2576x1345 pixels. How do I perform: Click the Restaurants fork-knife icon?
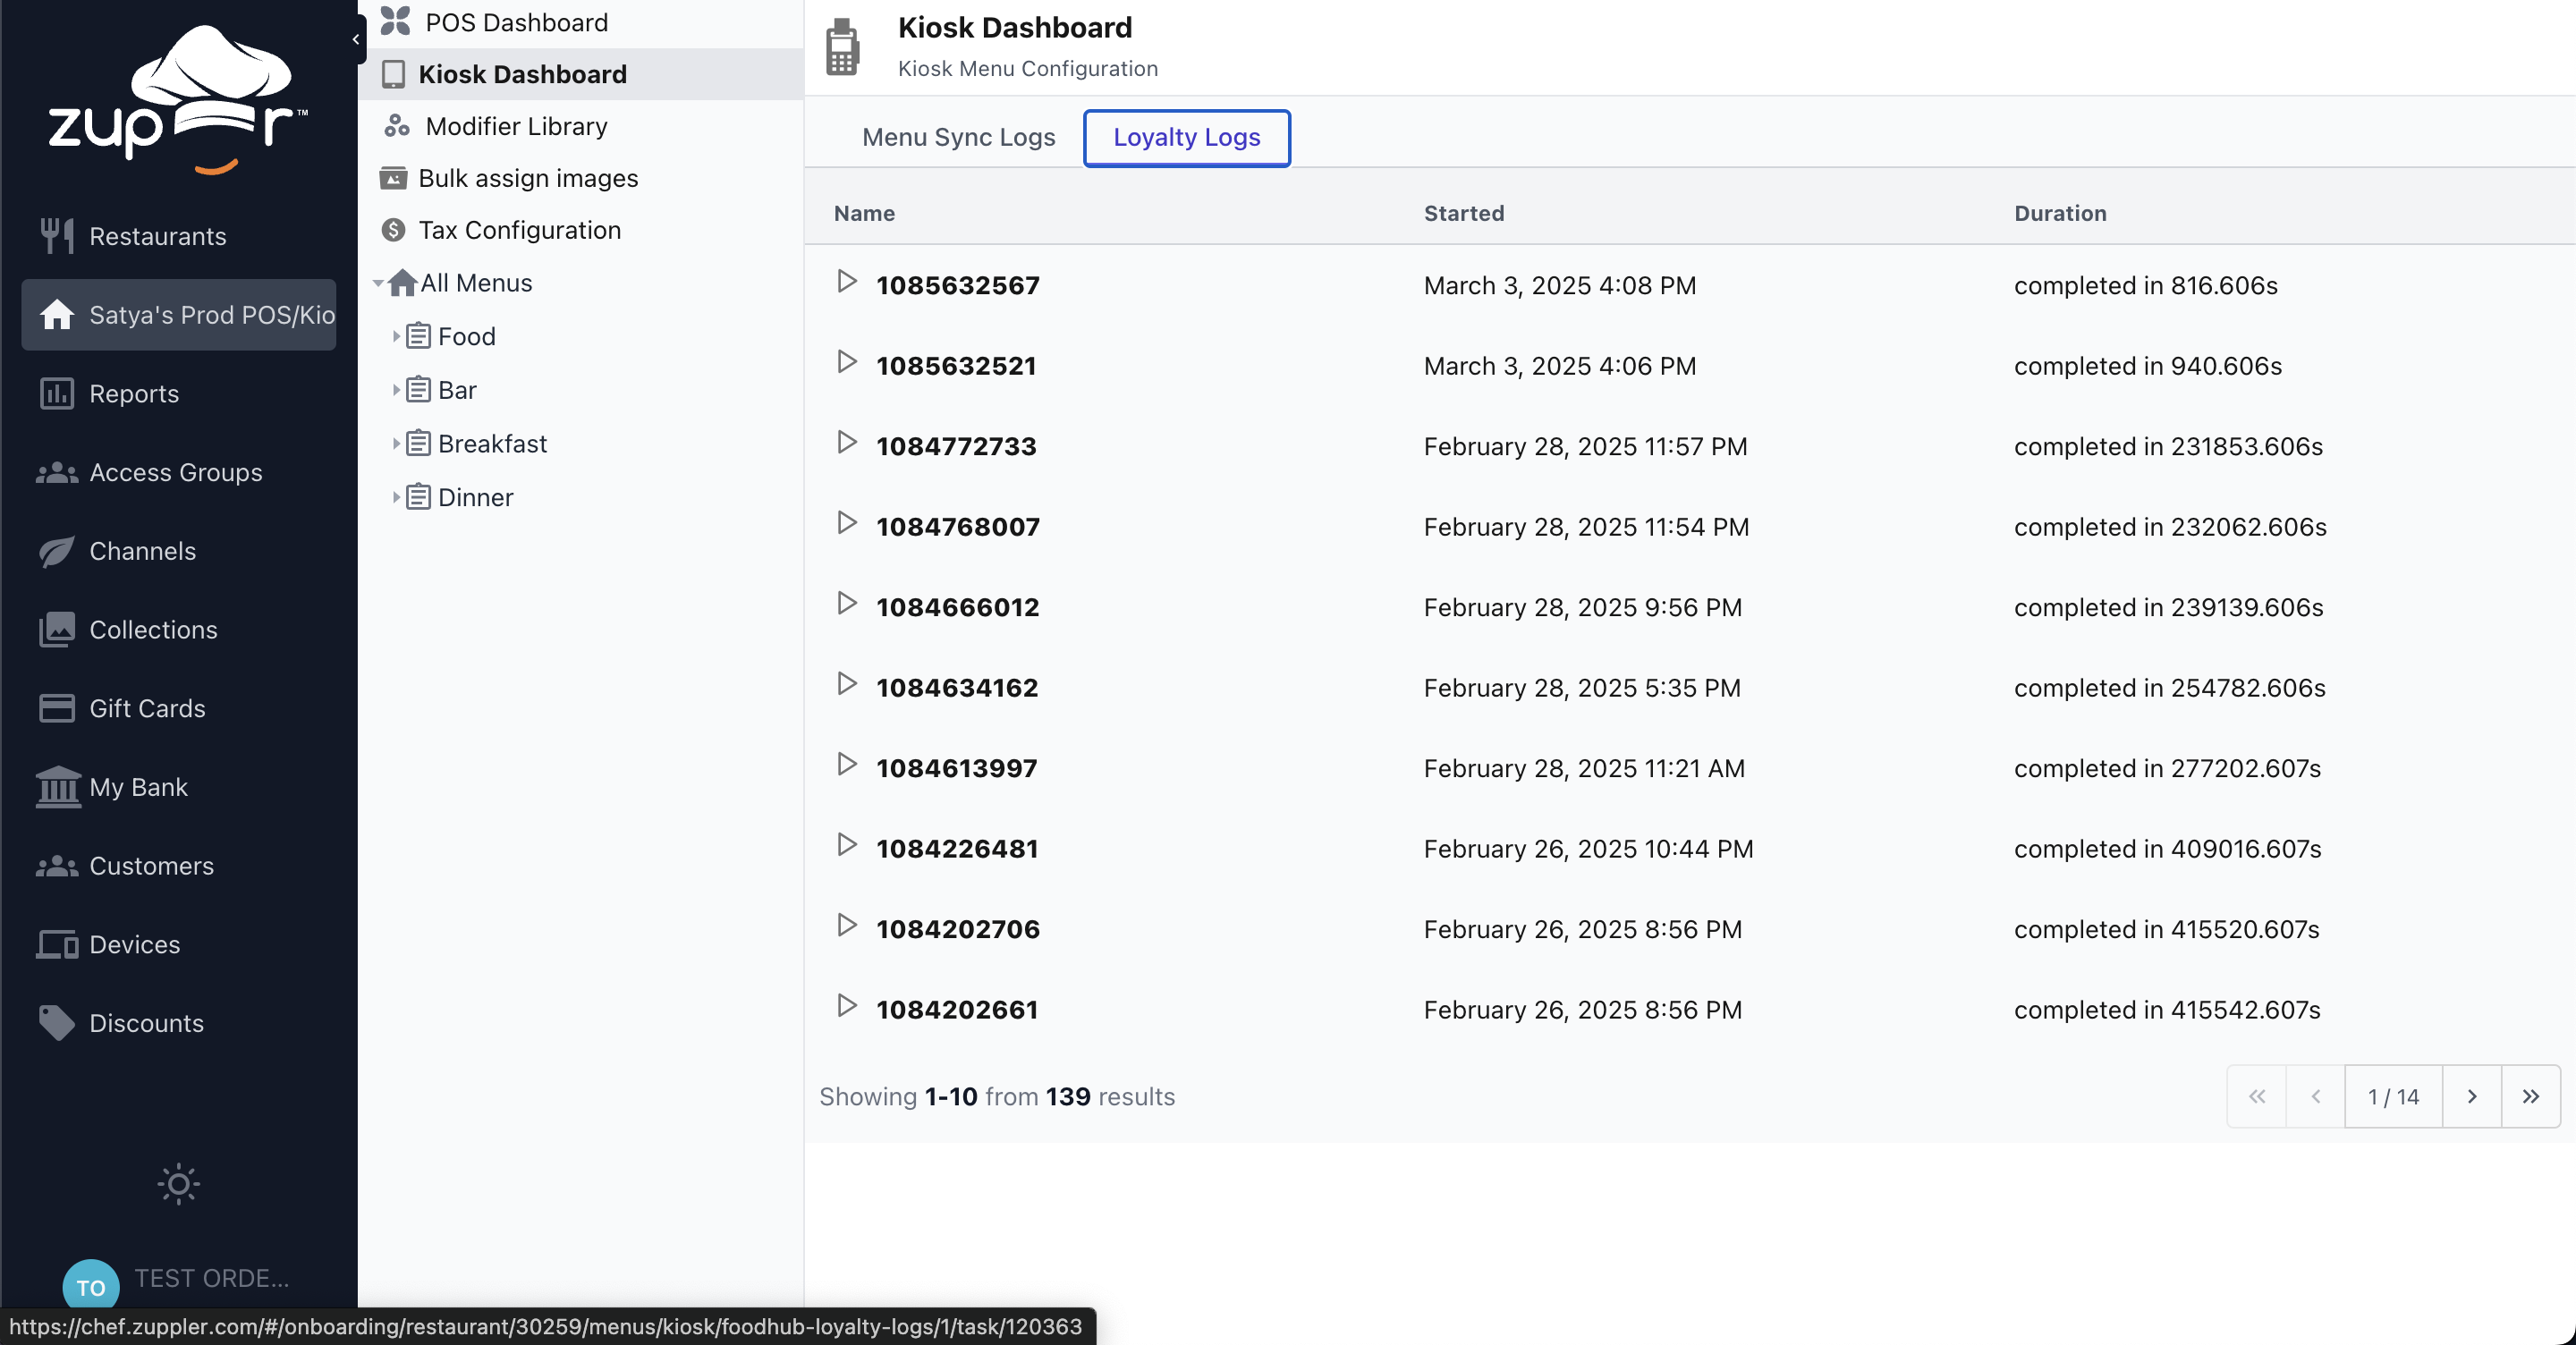click(57, 236)
